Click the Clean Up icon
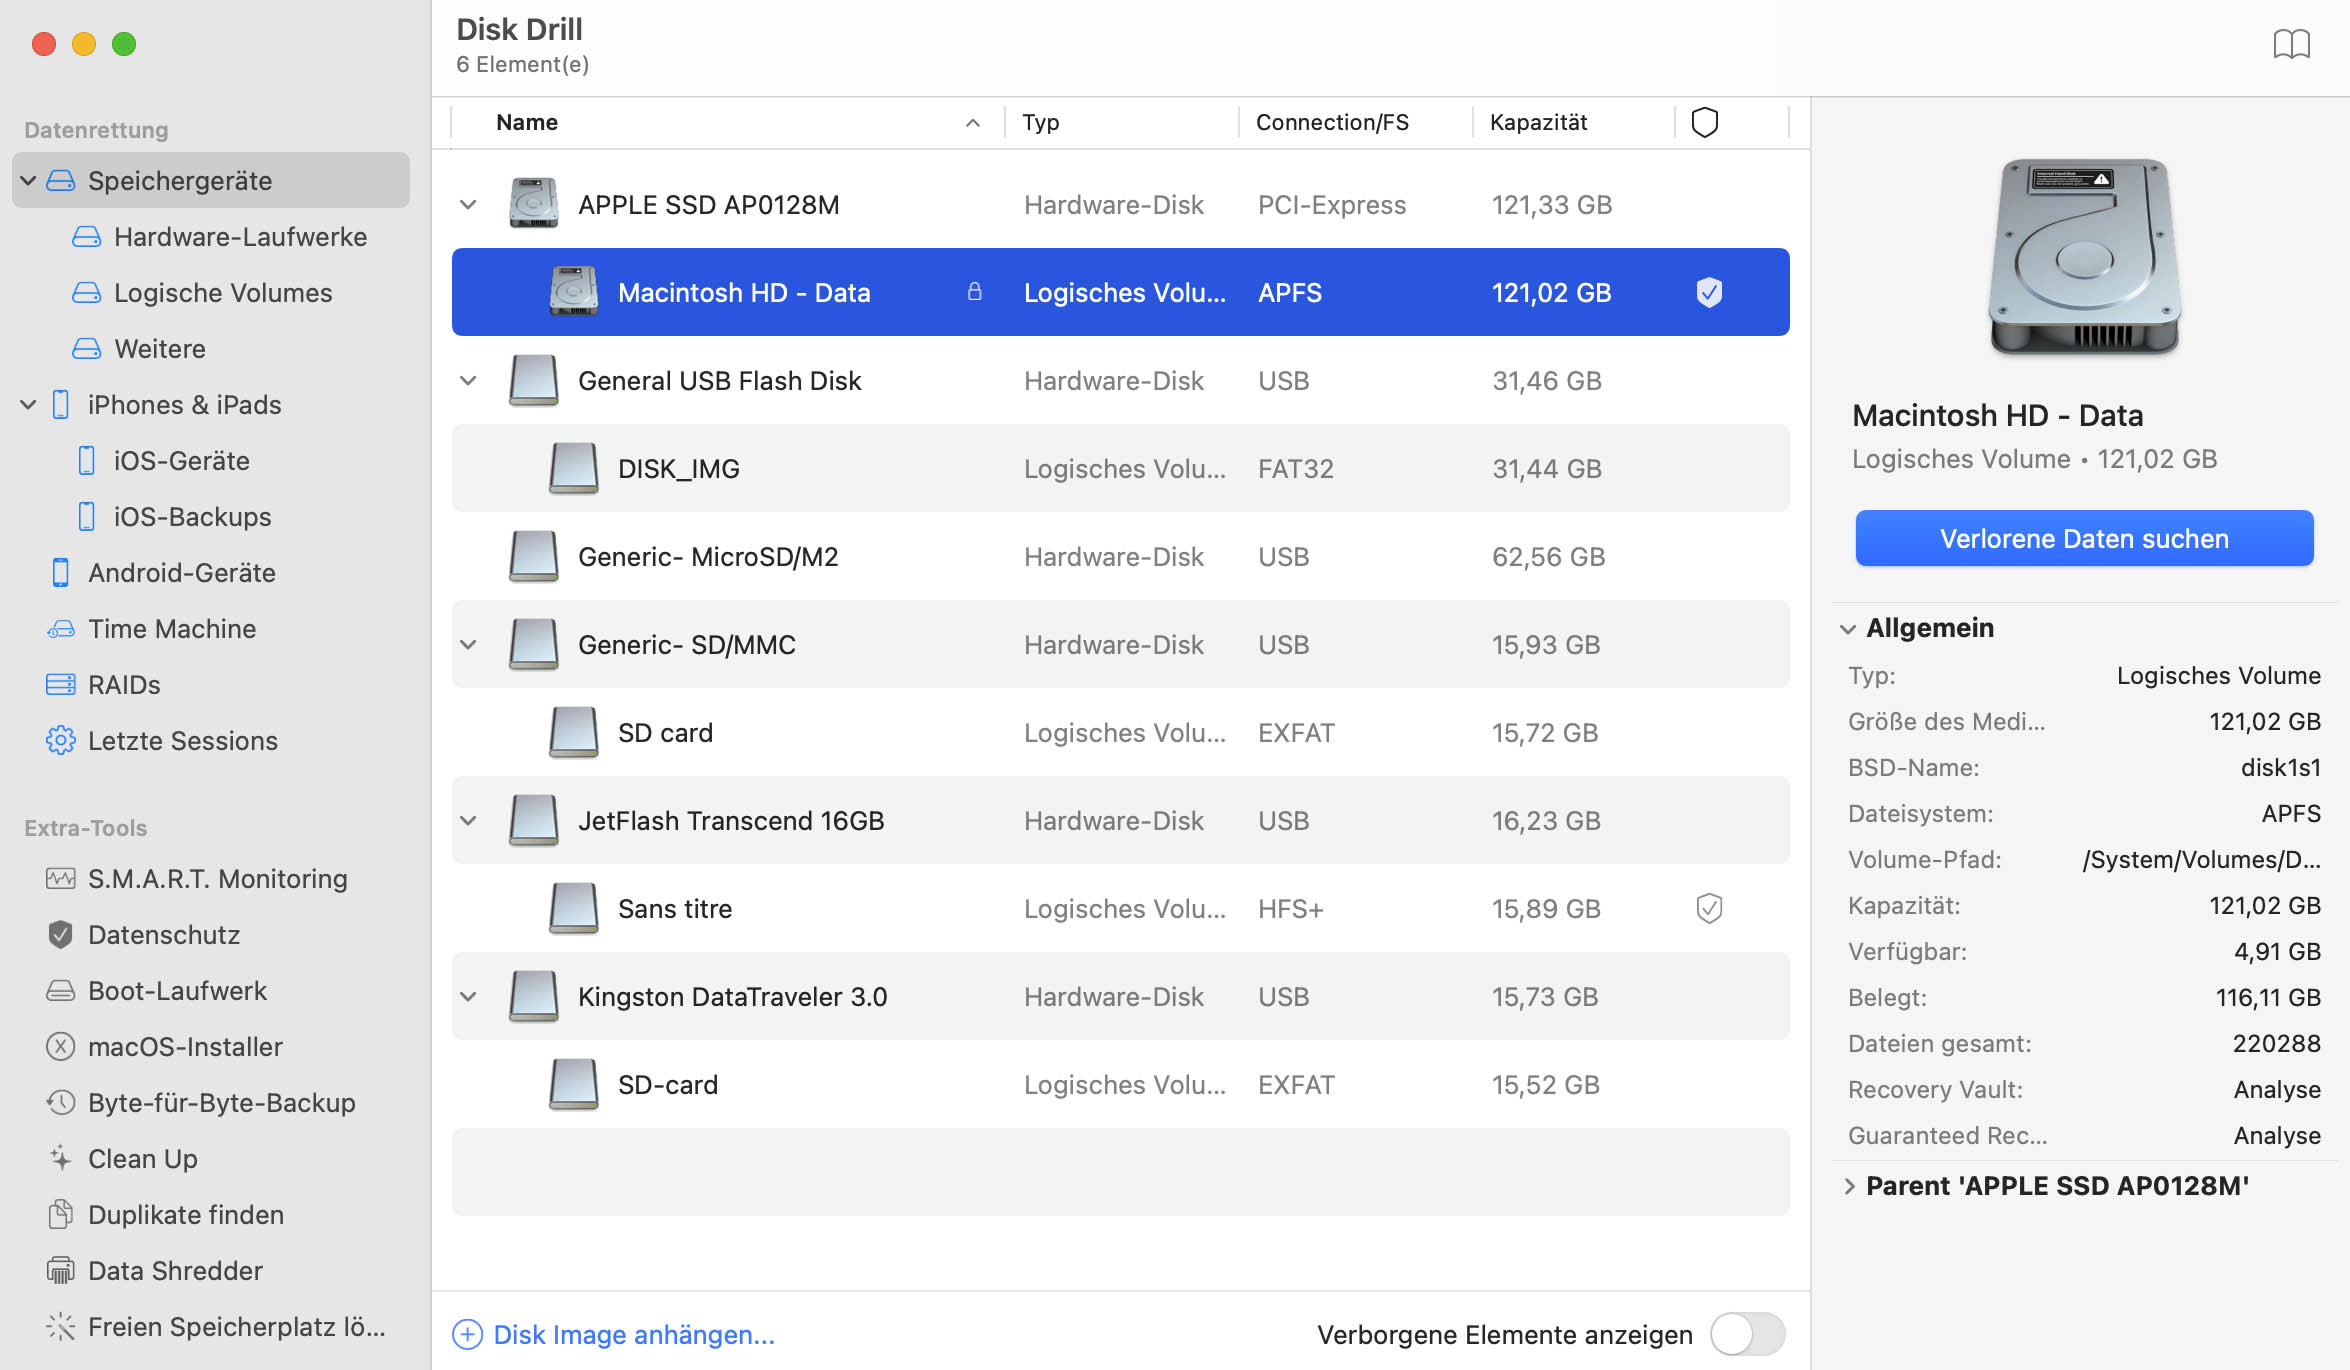Viewport: 2350px width, 1370px height. click(x=59, y=1160)
